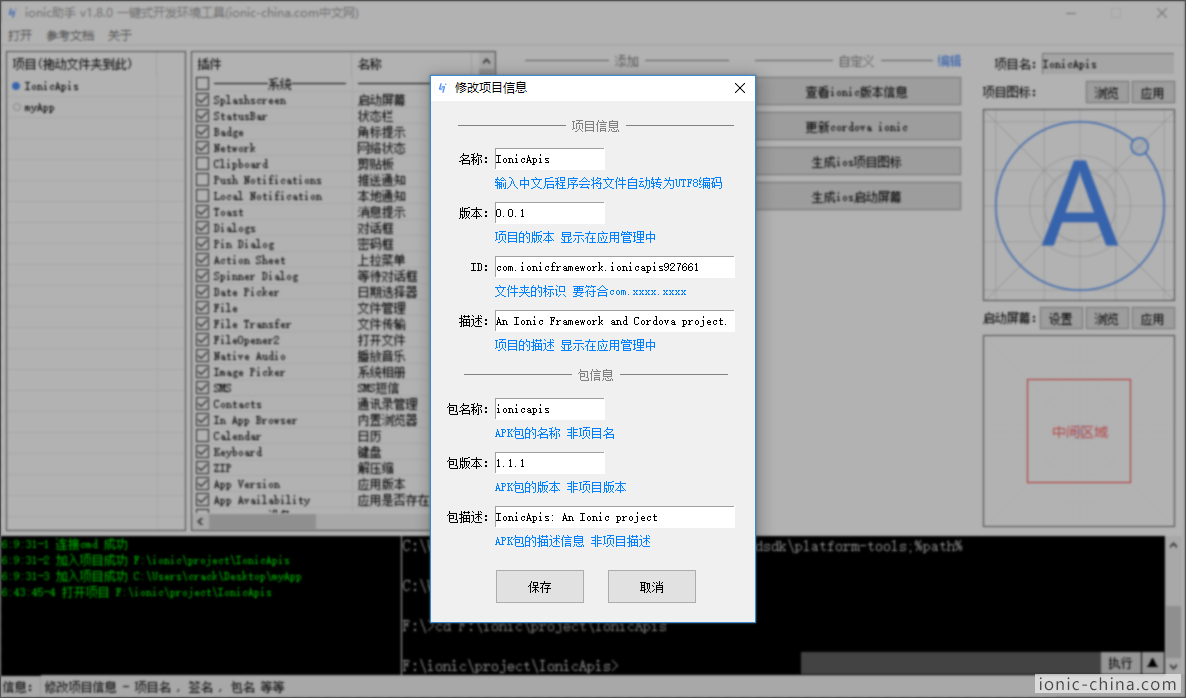1186x698 pixels.
Task: Click the 描述 description input field
Action: [x=614, y=321]
